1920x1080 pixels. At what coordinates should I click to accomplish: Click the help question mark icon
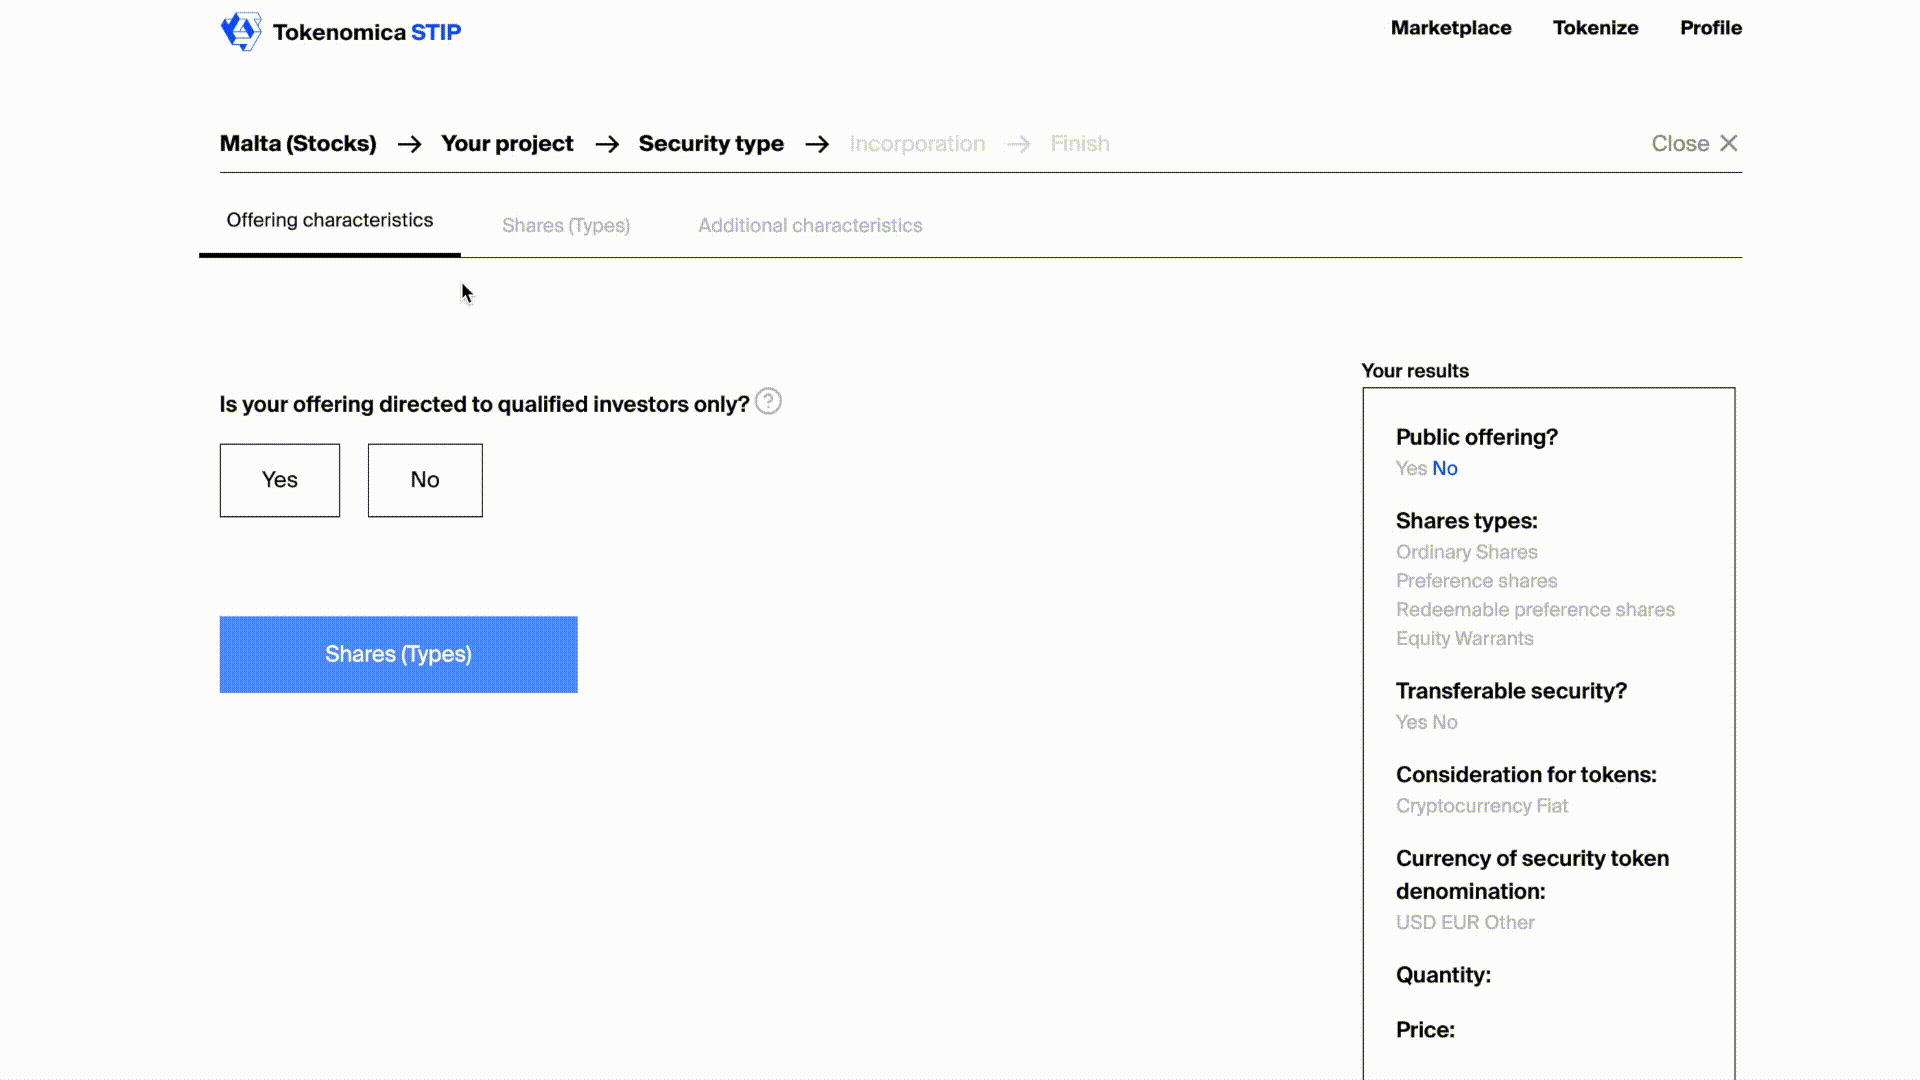click(x=768, y=402)
